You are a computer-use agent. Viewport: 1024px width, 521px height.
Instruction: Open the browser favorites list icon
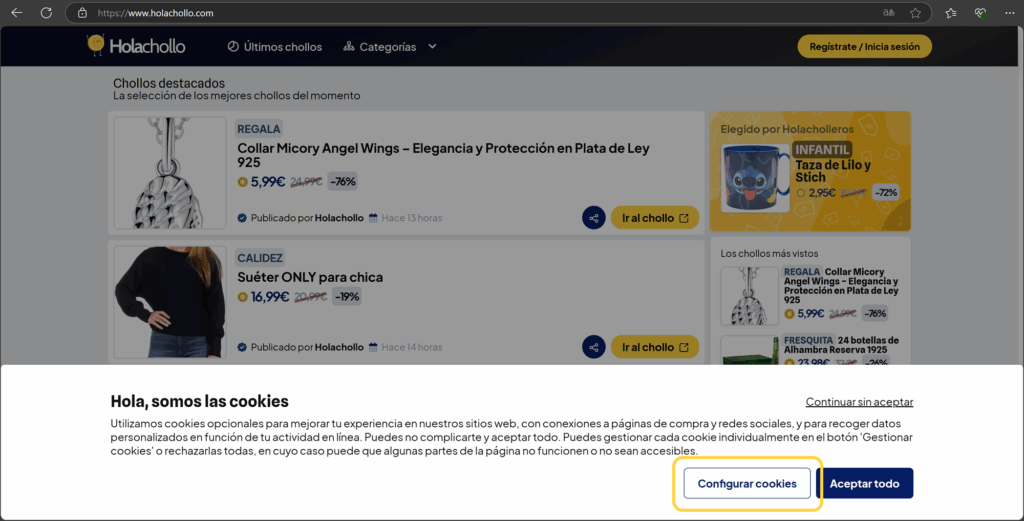click(x=950, y=13)
